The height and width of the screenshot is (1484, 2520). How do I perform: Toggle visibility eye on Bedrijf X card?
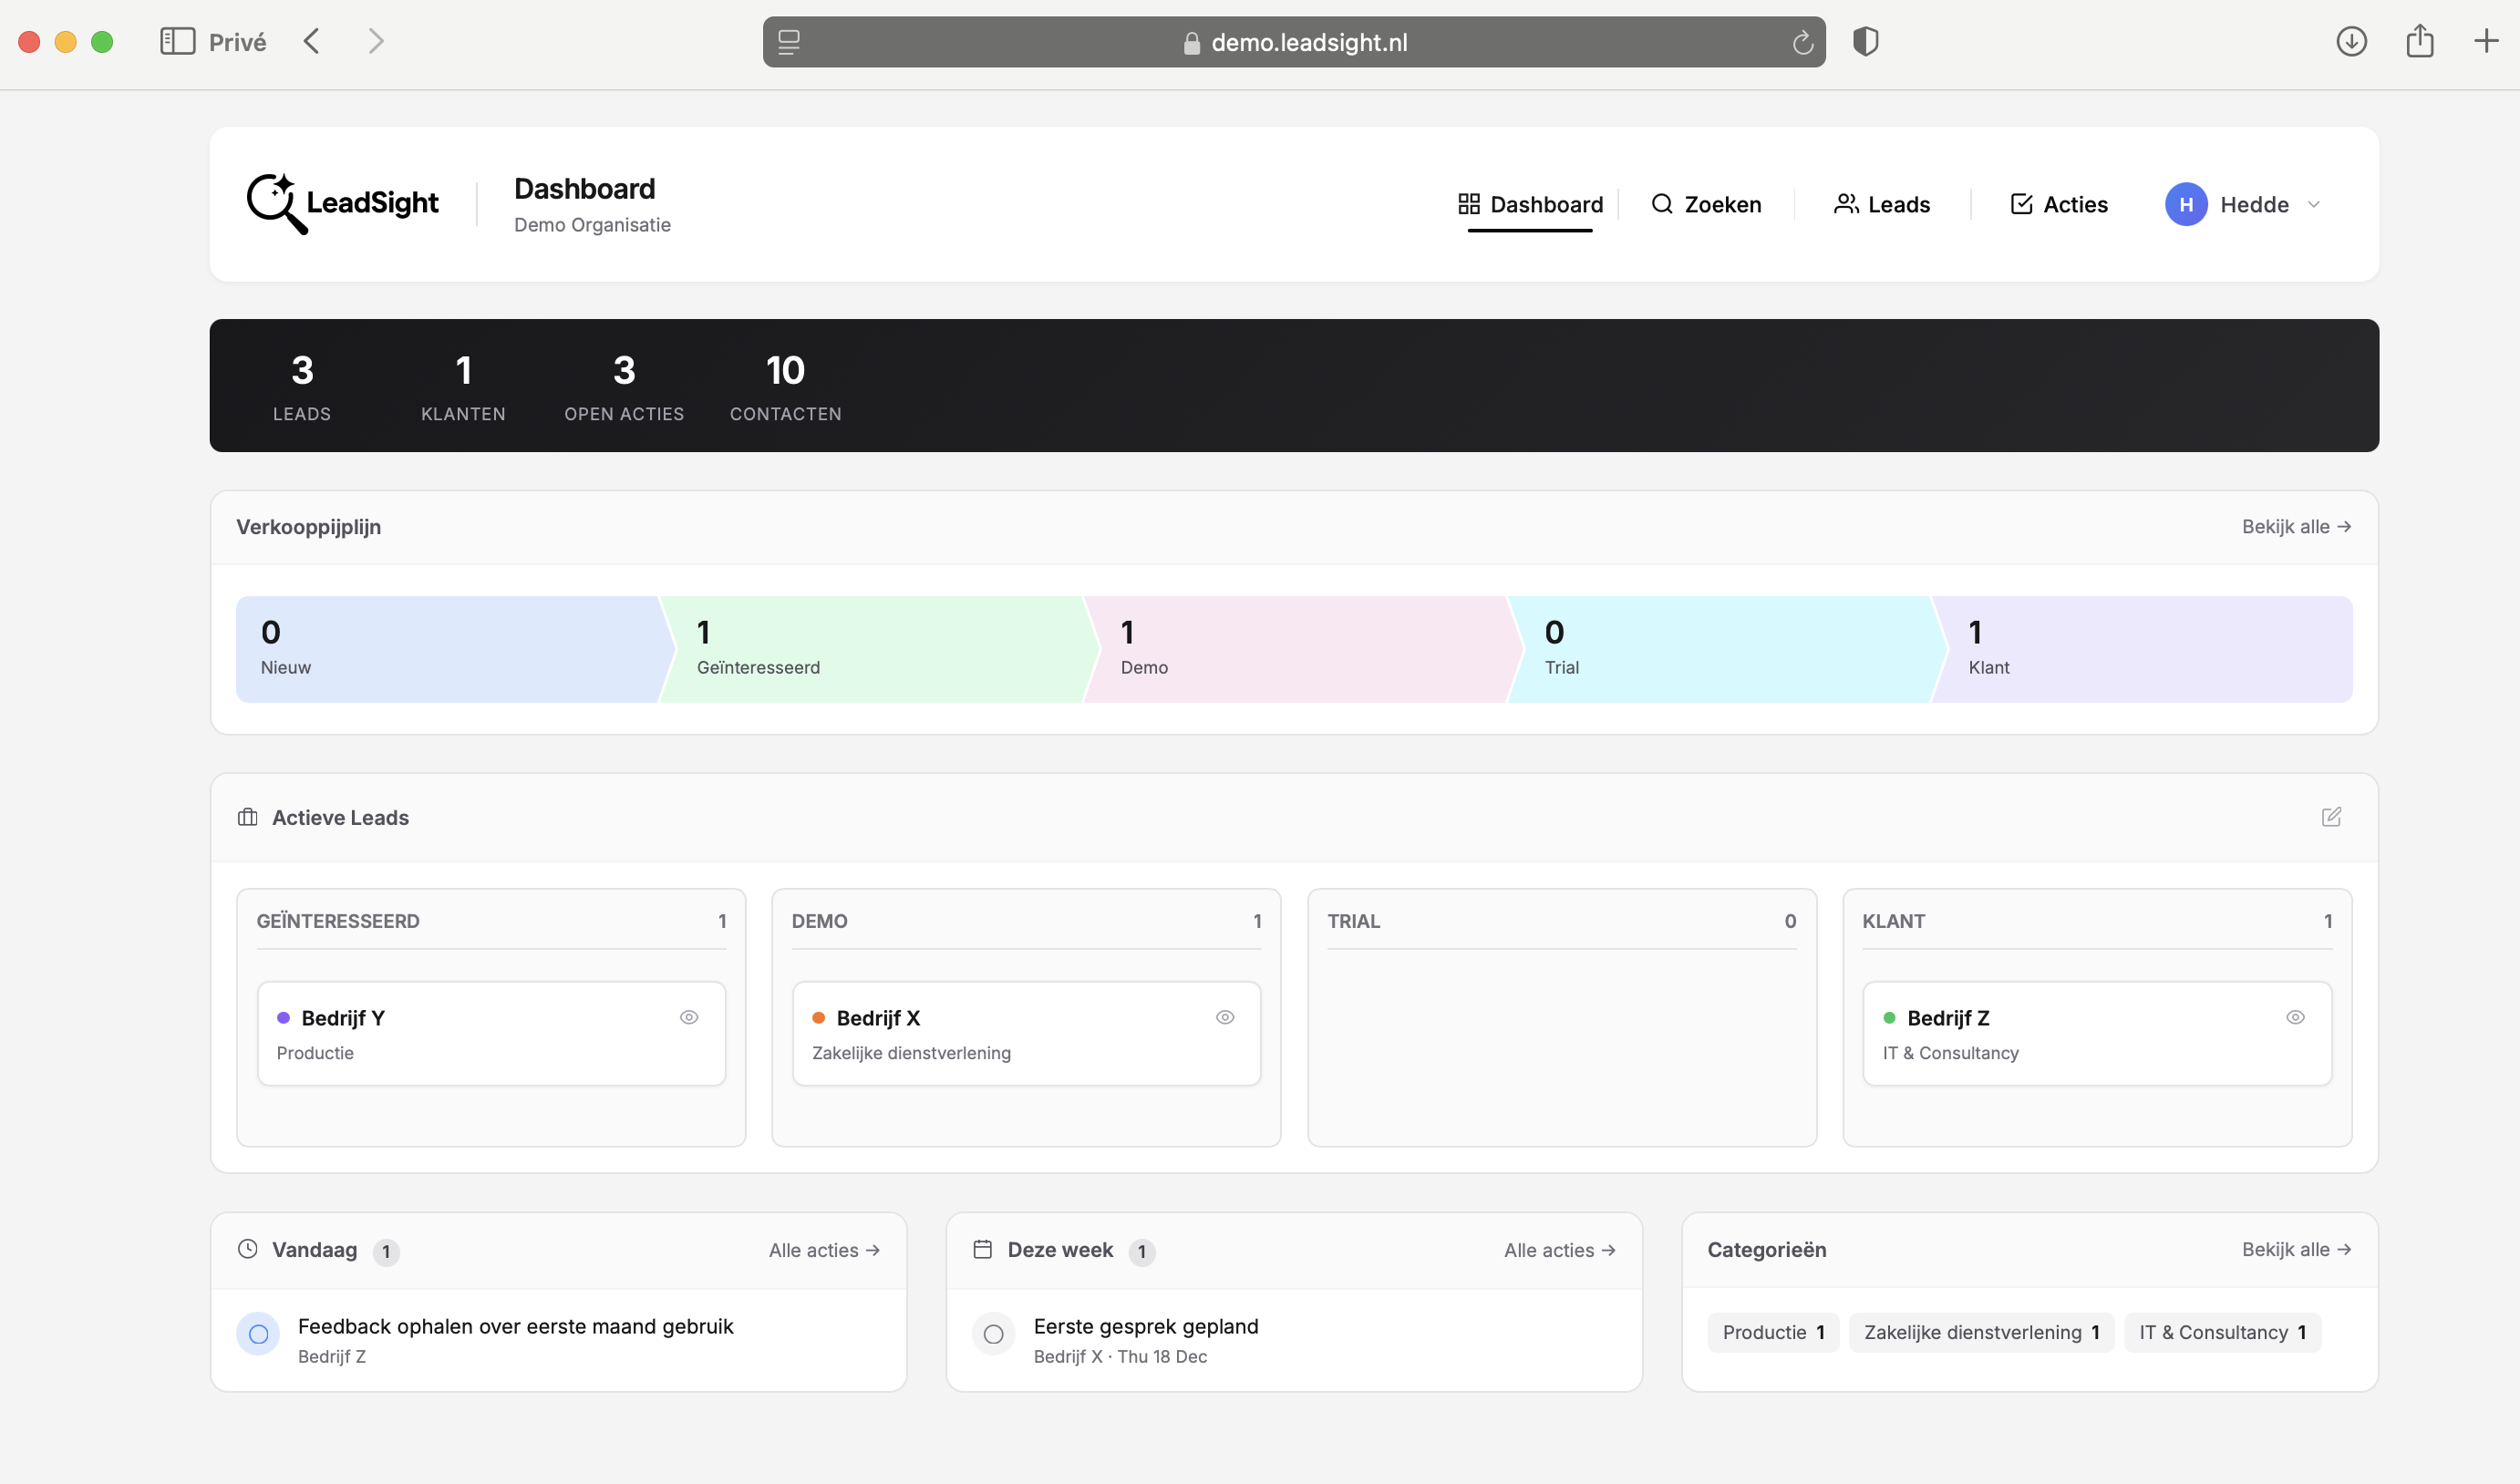(1225, 1017)
